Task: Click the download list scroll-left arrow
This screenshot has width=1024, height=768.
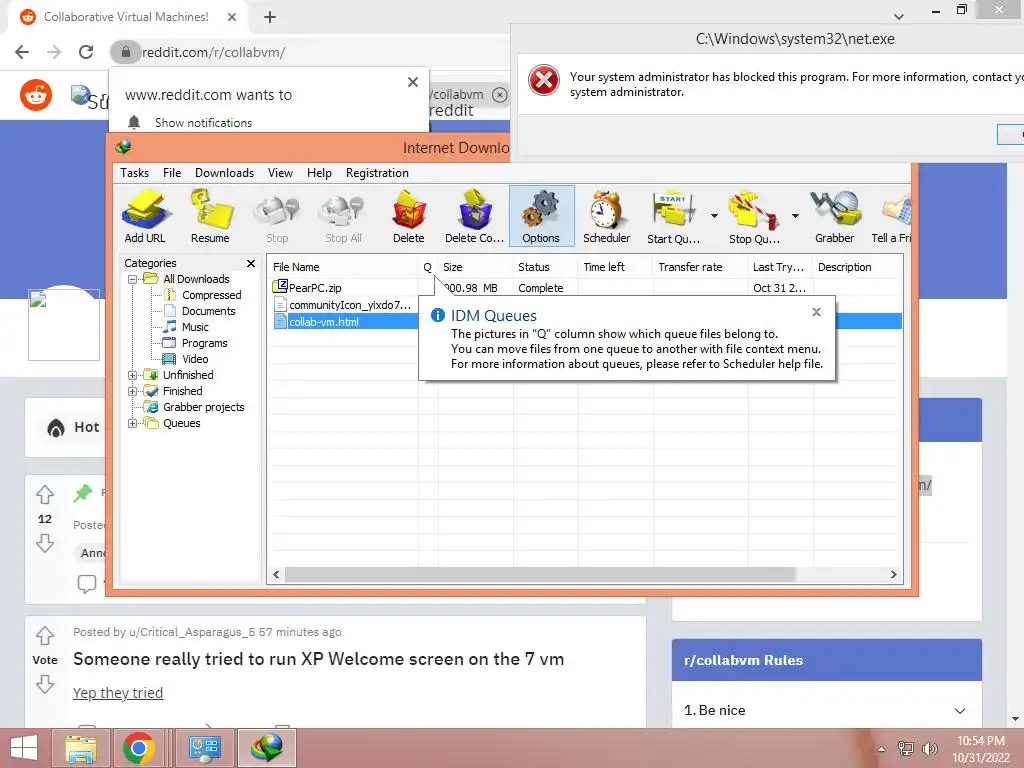Action: pos(276,575)
